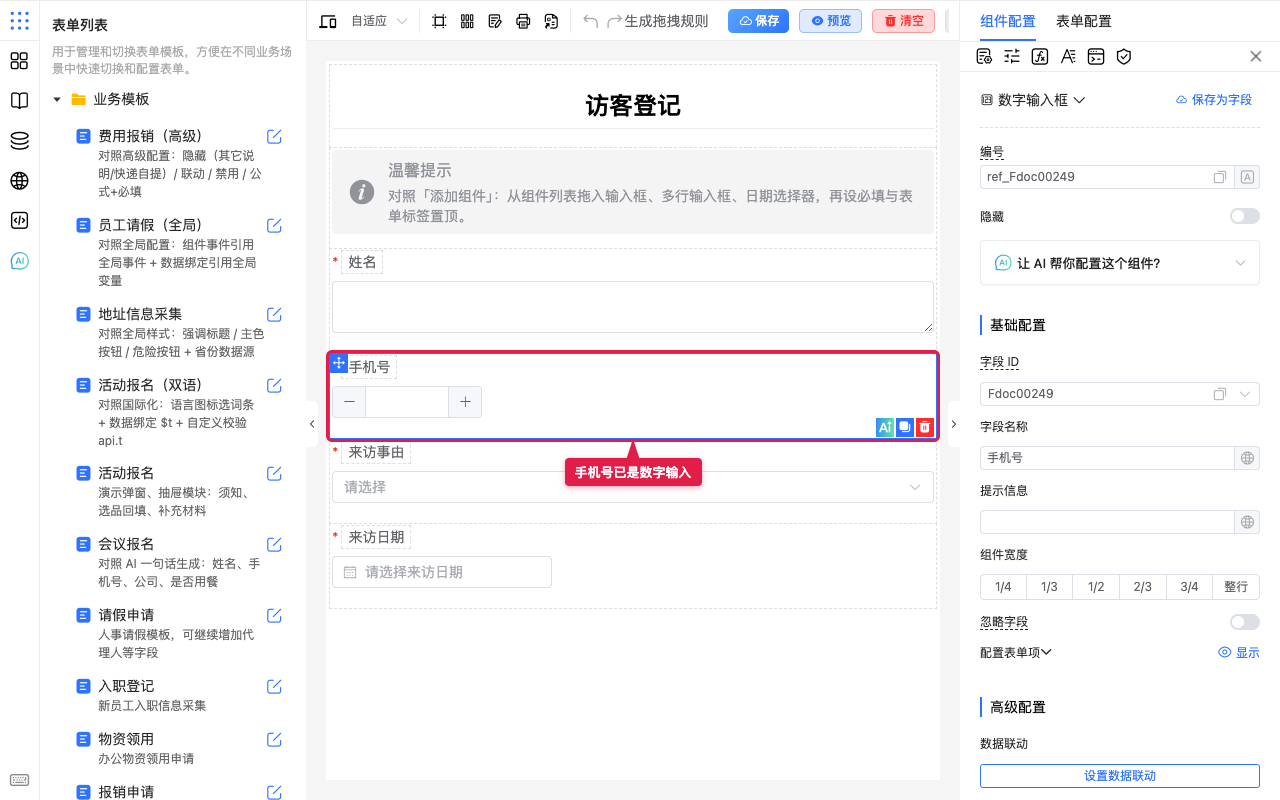This screenshot has width=1280, height=800.
Task: Open the 字段 ID dropdown arrow
Action: [1245, 394]
